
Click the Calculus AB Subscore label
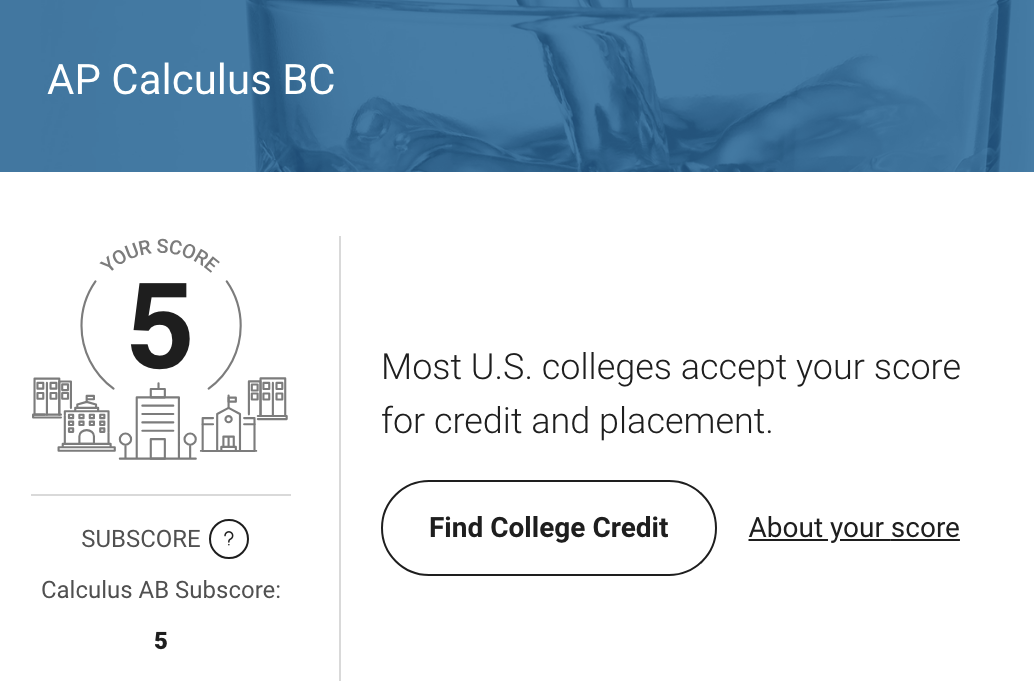point(161,590)
